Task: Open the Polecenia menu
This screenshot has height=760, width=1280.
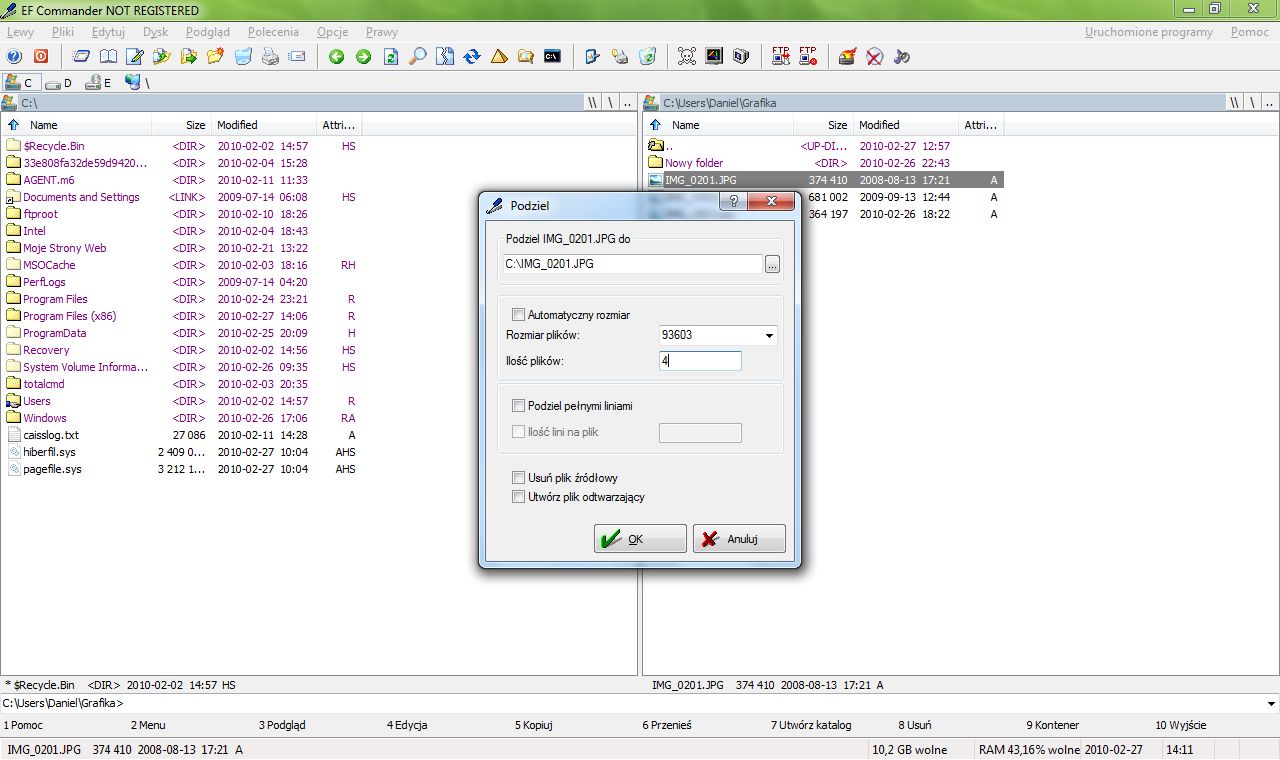Action: tap(273, 32)
